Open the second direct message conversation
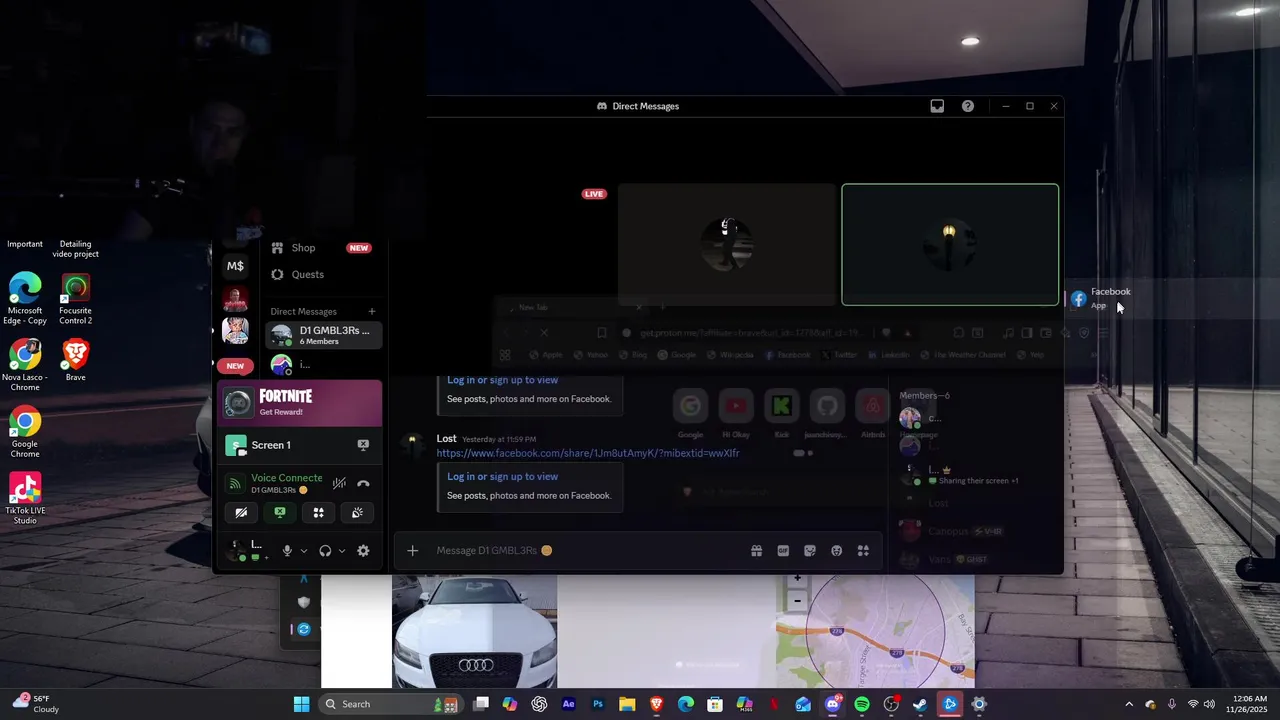This screenshot has width=1280, height=720. click(x=324, y=365)
